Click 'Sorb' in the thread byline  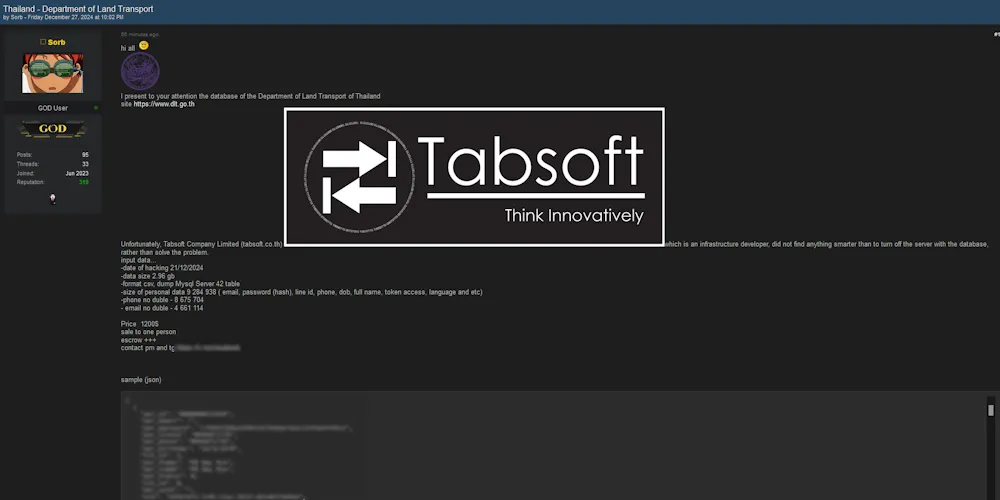point(16,17)
